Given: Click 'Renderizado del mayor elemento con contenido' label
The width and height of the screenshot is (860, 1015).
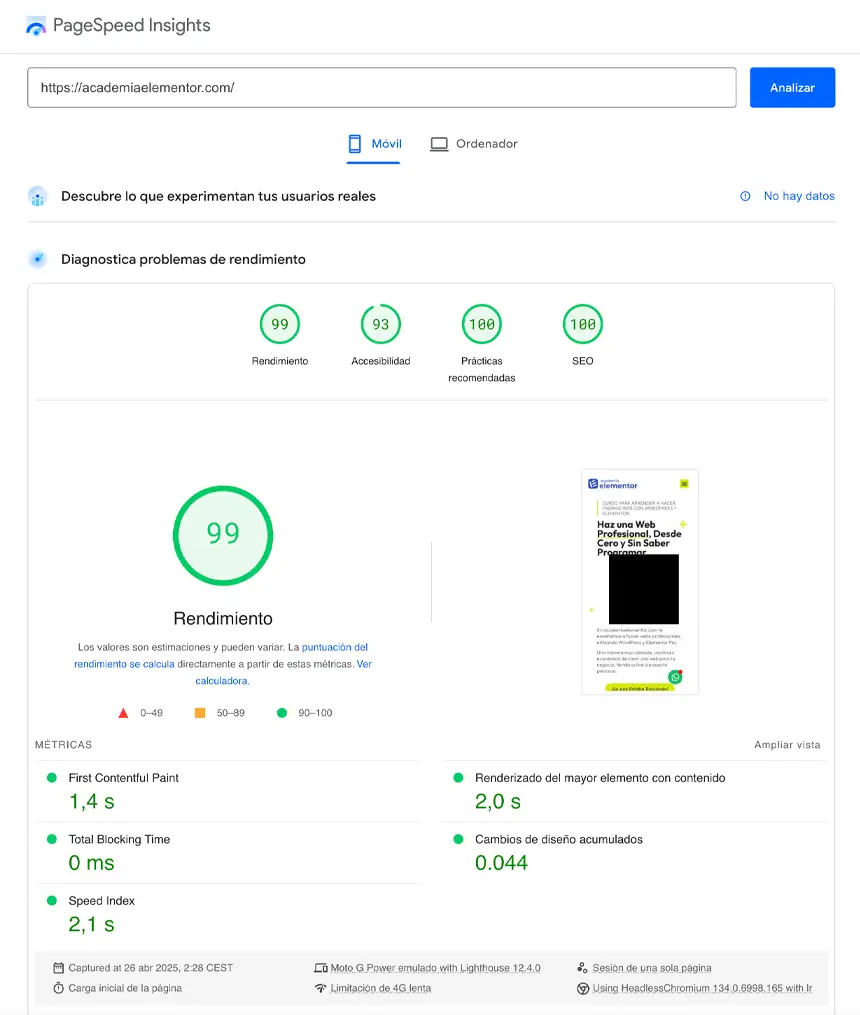Looking at the screenshot, I should (x=600, y=778).
